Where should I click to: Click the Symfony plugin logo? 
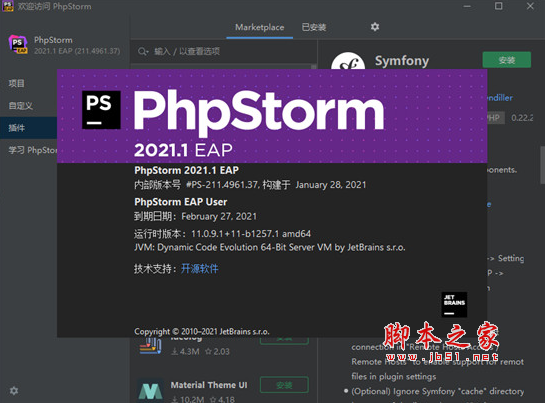pos(348,61)
